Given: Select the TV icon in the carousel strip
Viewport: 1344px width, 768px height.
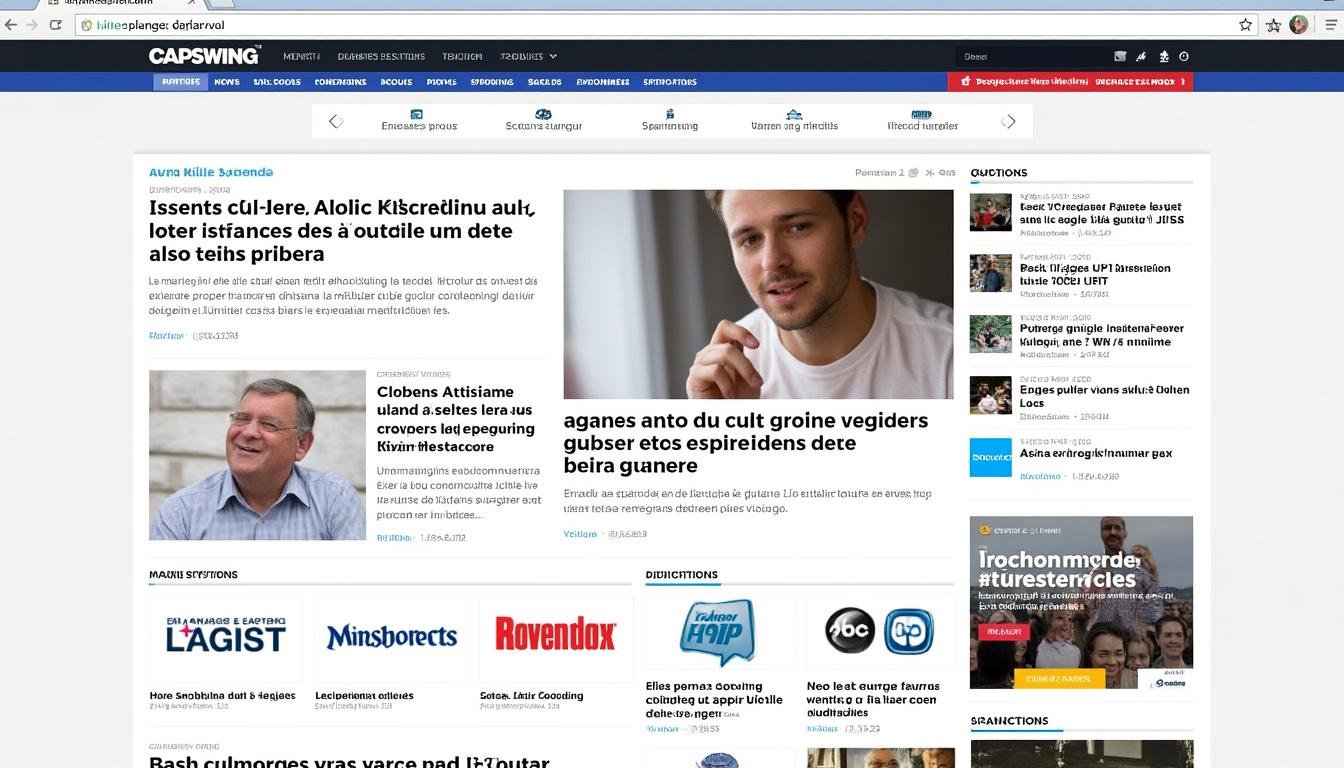Looking at the screenshot, I should 417,115.
